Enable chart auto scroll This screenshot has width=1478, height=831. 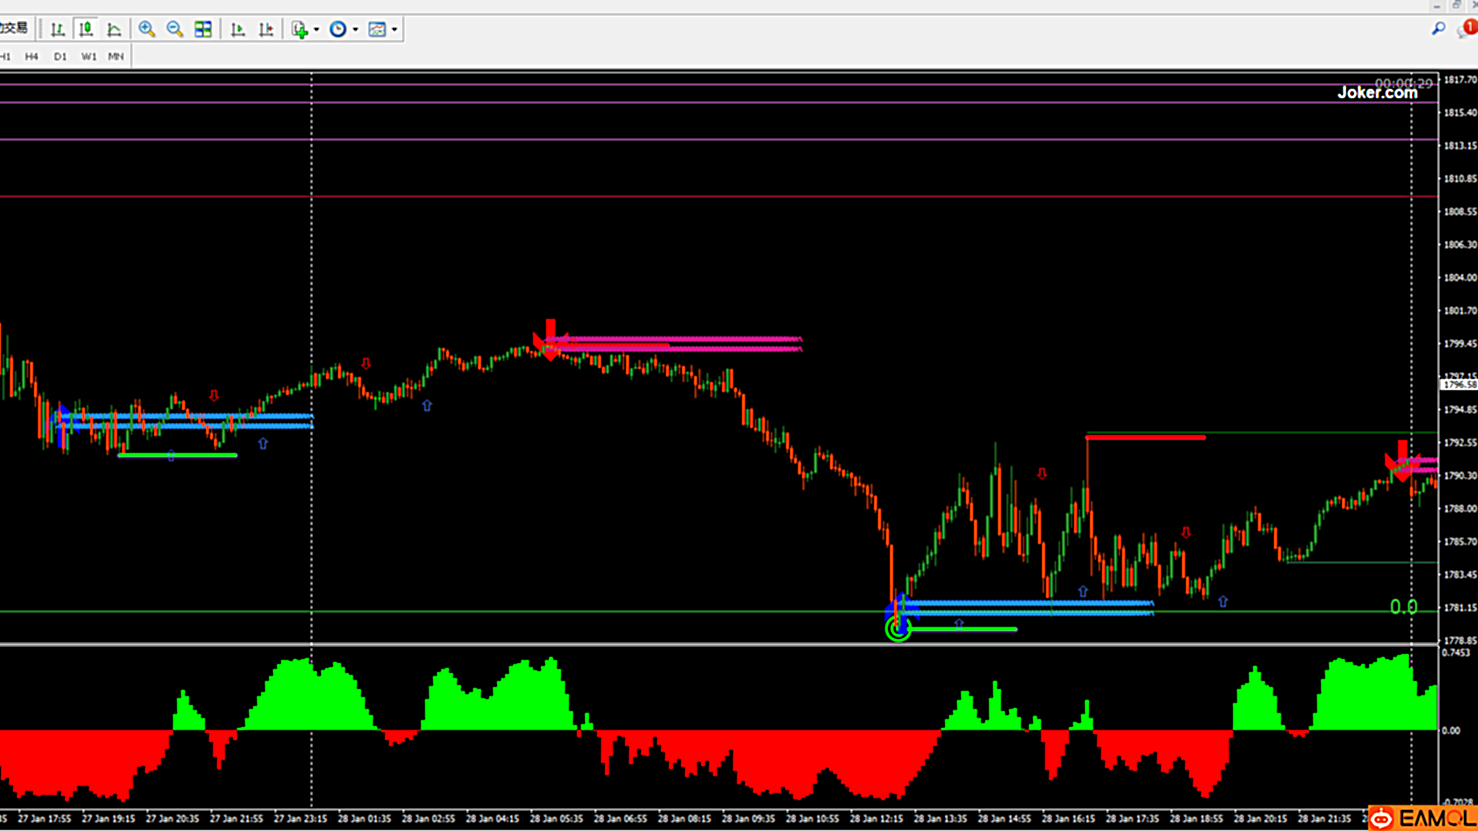pyautogui.click(x=238, y=29)
